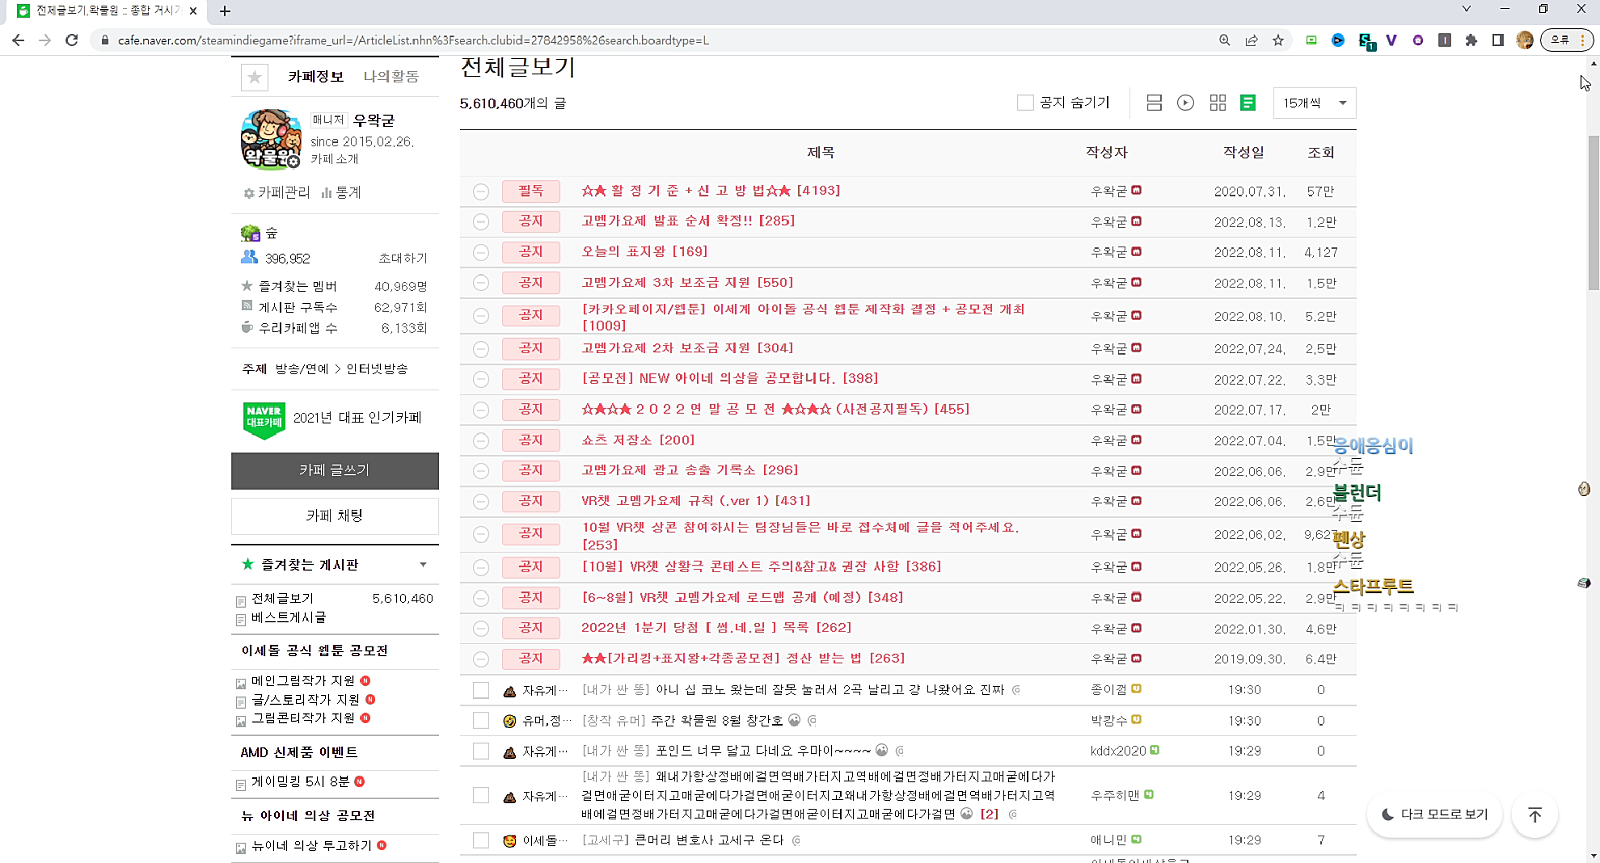1600x863 pixels.
Task: Bookmark this page with star icon
Action: 1278,40
